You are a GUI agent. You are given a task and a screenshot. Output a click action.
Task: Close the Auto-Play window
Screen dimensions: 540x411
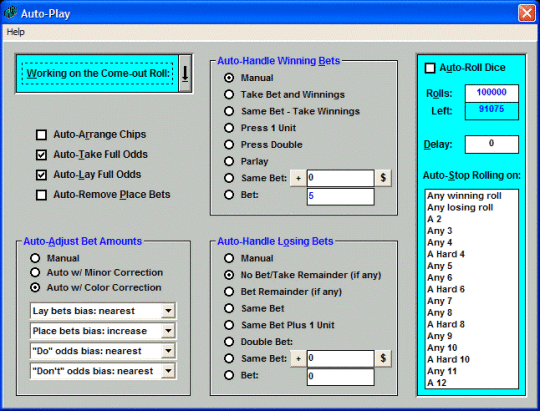pyautogui.click(x=527, y=13)
